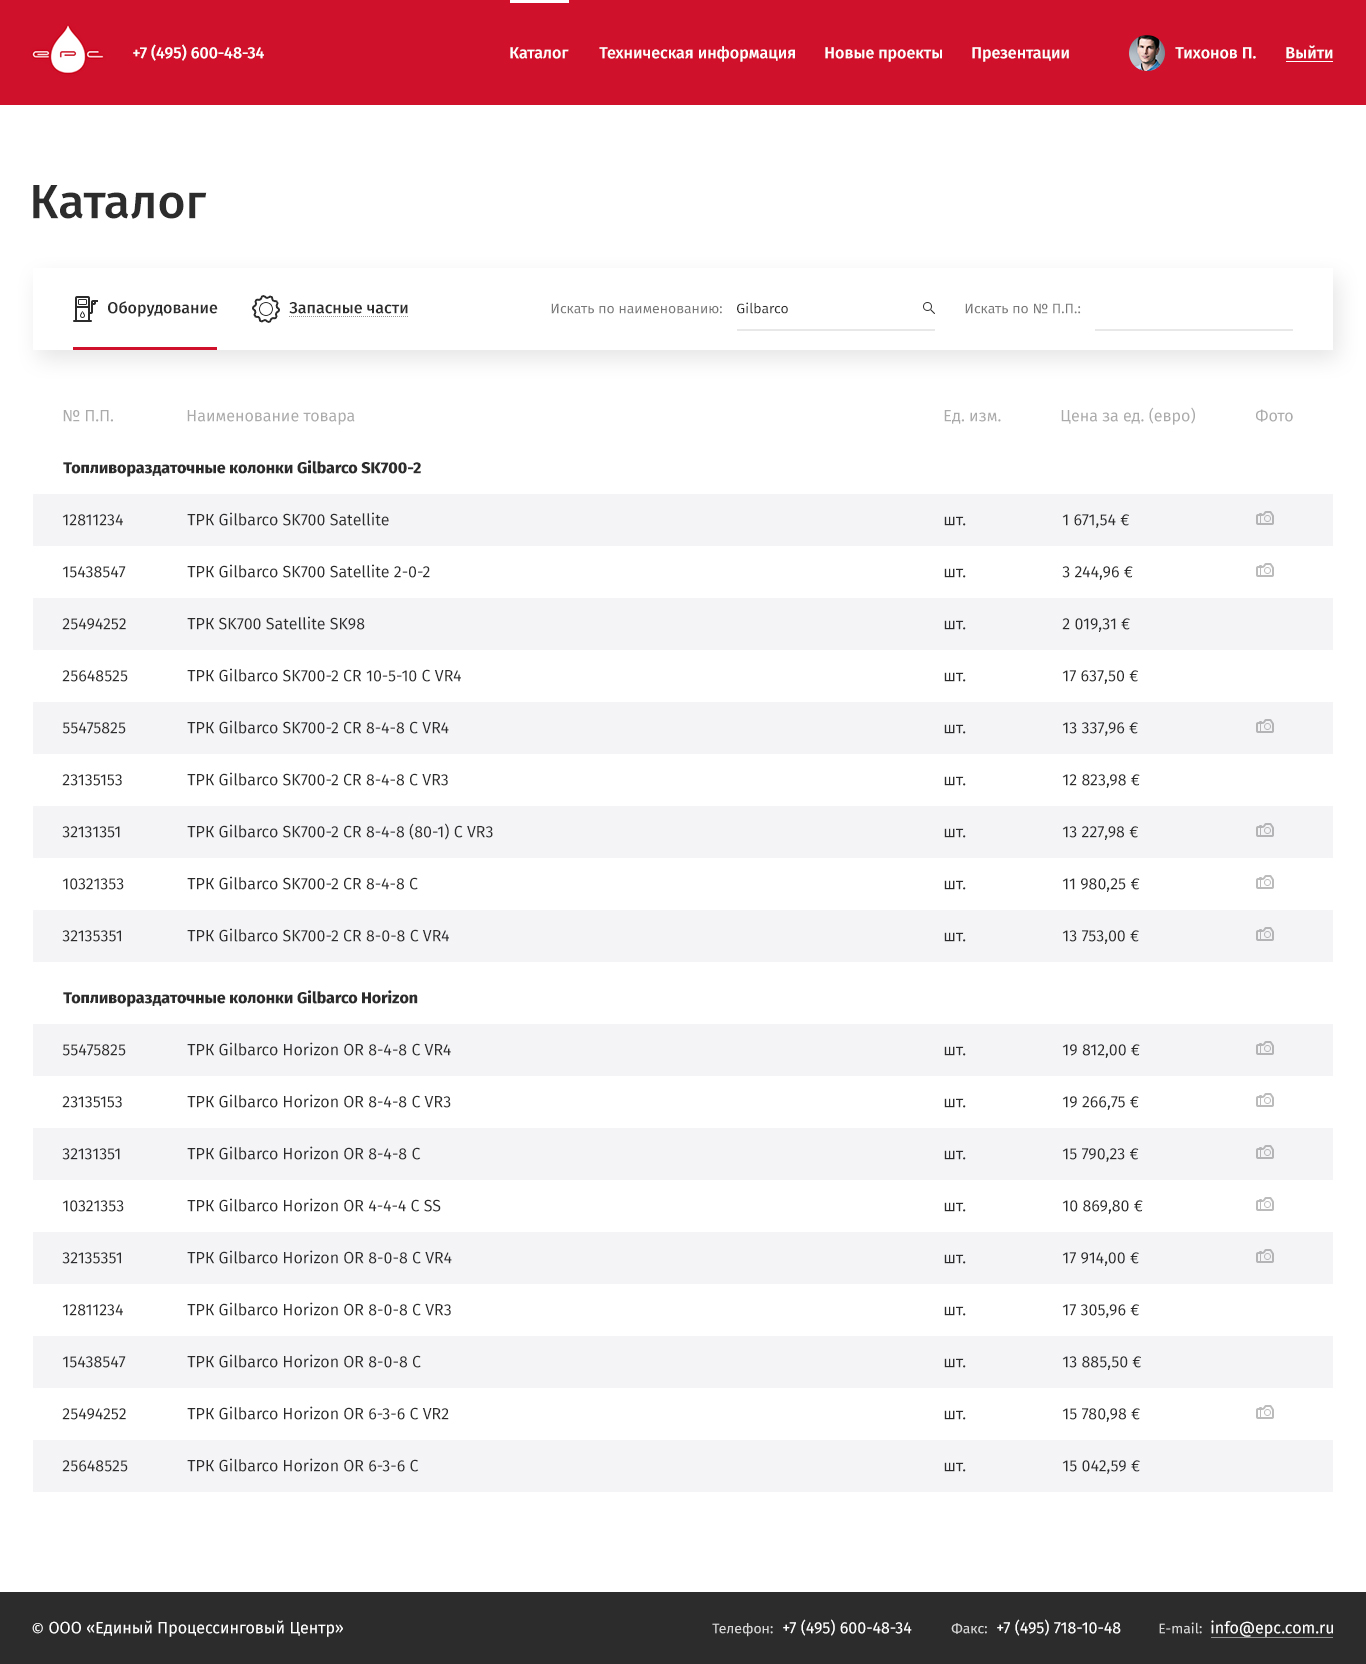
Task: Show photo for SK700-2 CR 8-0-8 C VR4
Action: (1265, 934)
